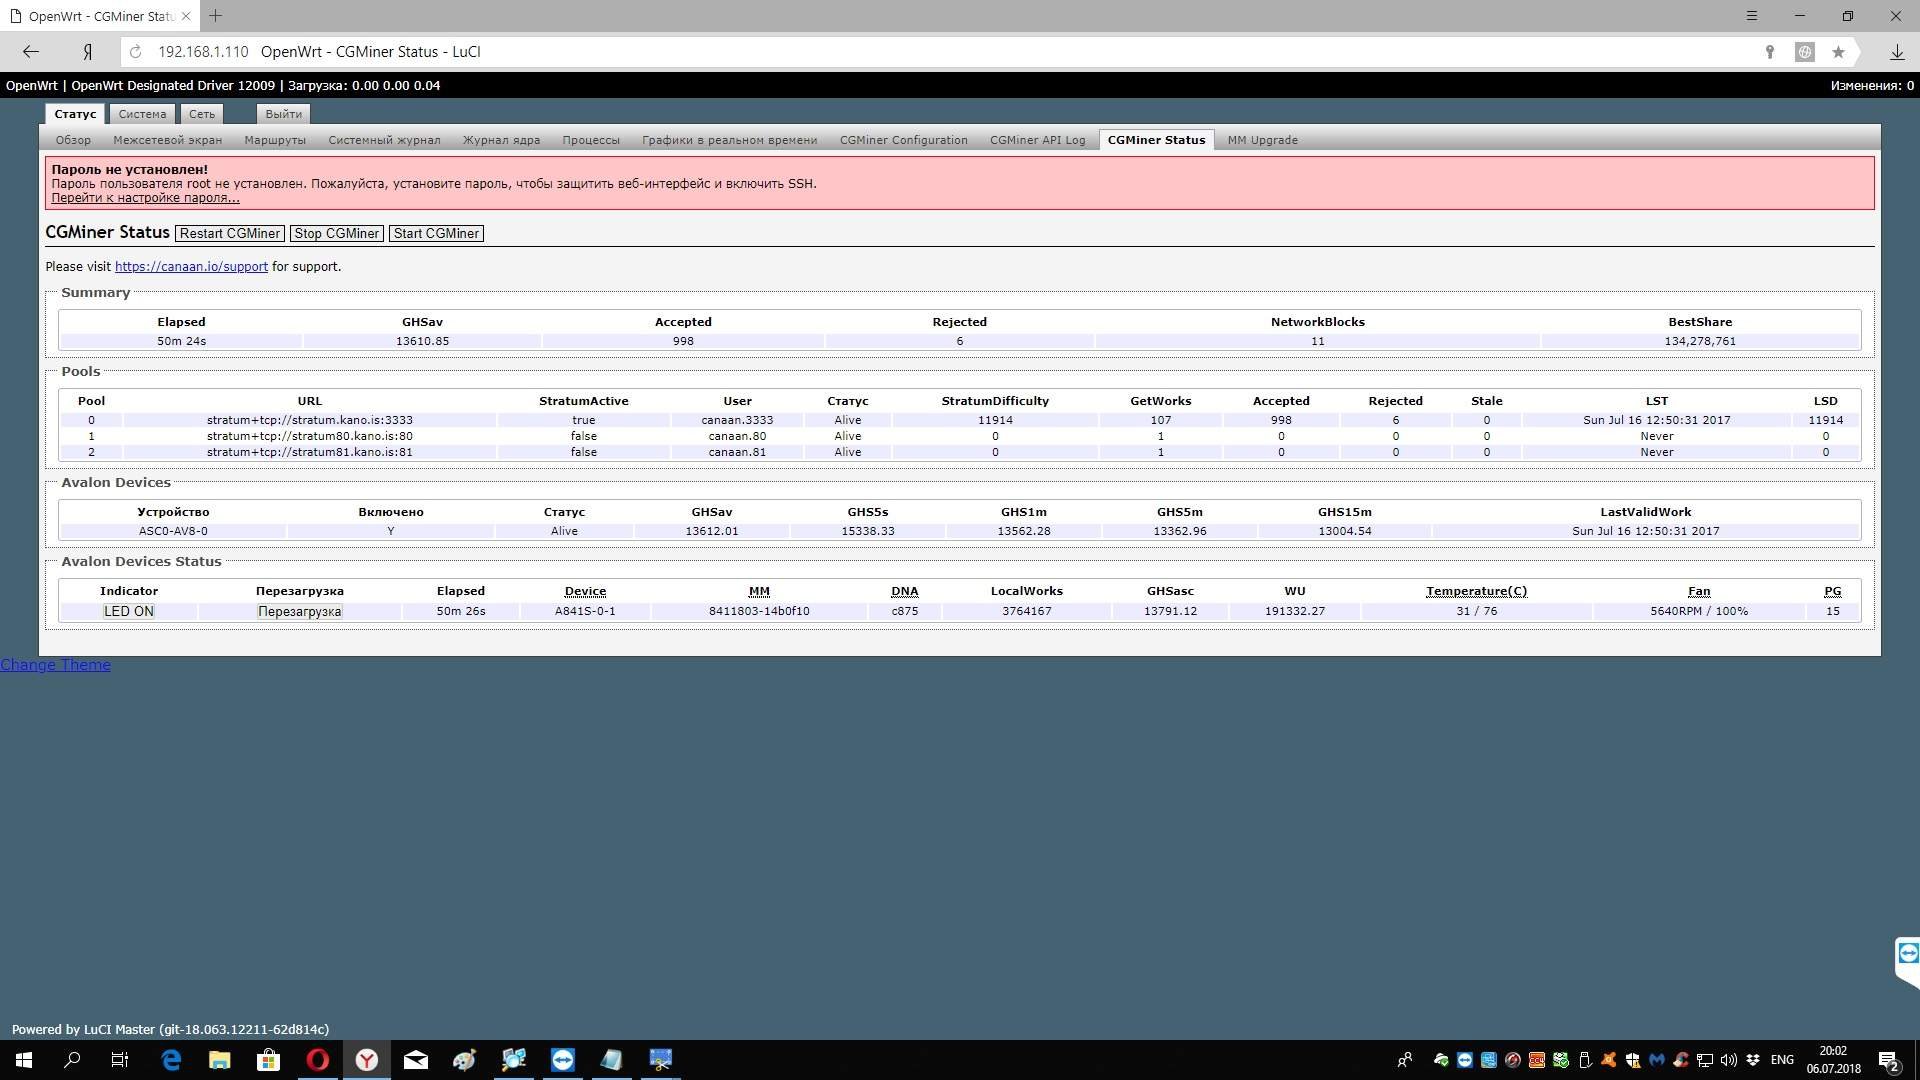Screen dimensions: 1920x1080
Task: Launch Opera browser from taskbar
Action: tap(317, 1060)
